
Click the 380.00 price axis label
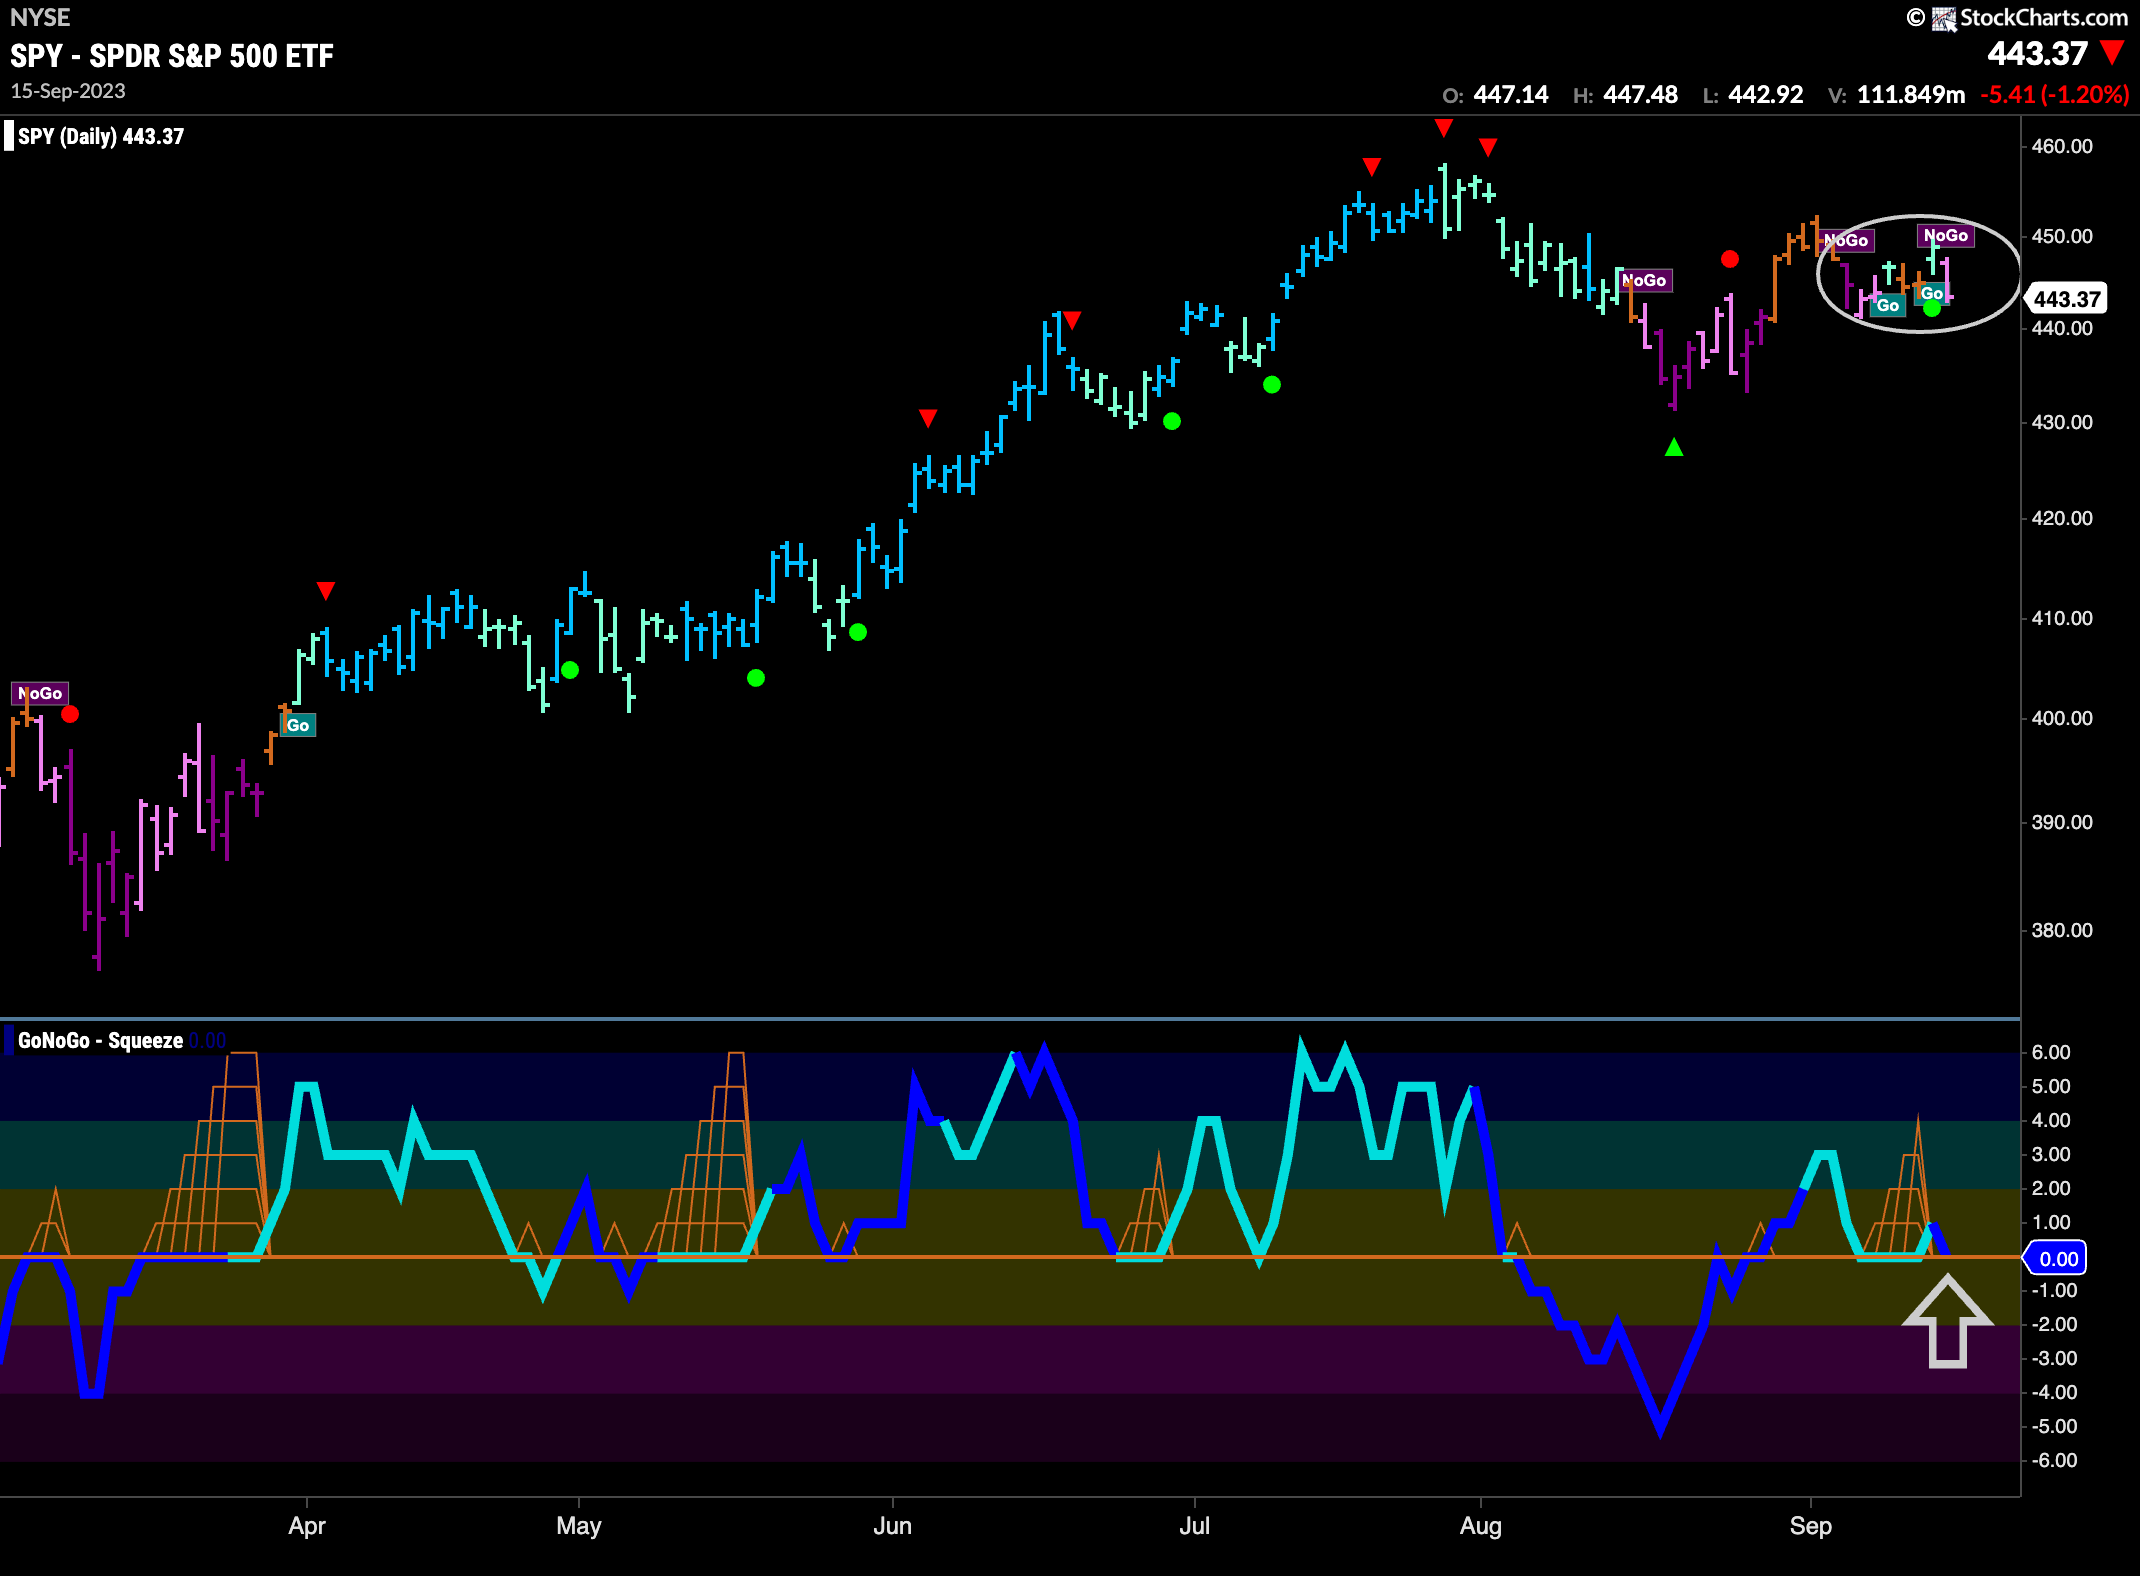click(2062, 930)
